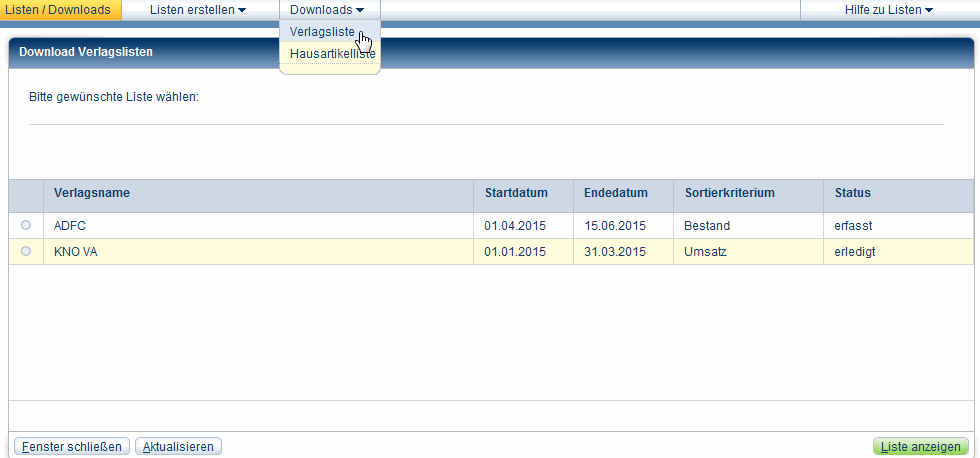Click the Fenster schließen button
The image size is (980, 458).
click(72, 447)
